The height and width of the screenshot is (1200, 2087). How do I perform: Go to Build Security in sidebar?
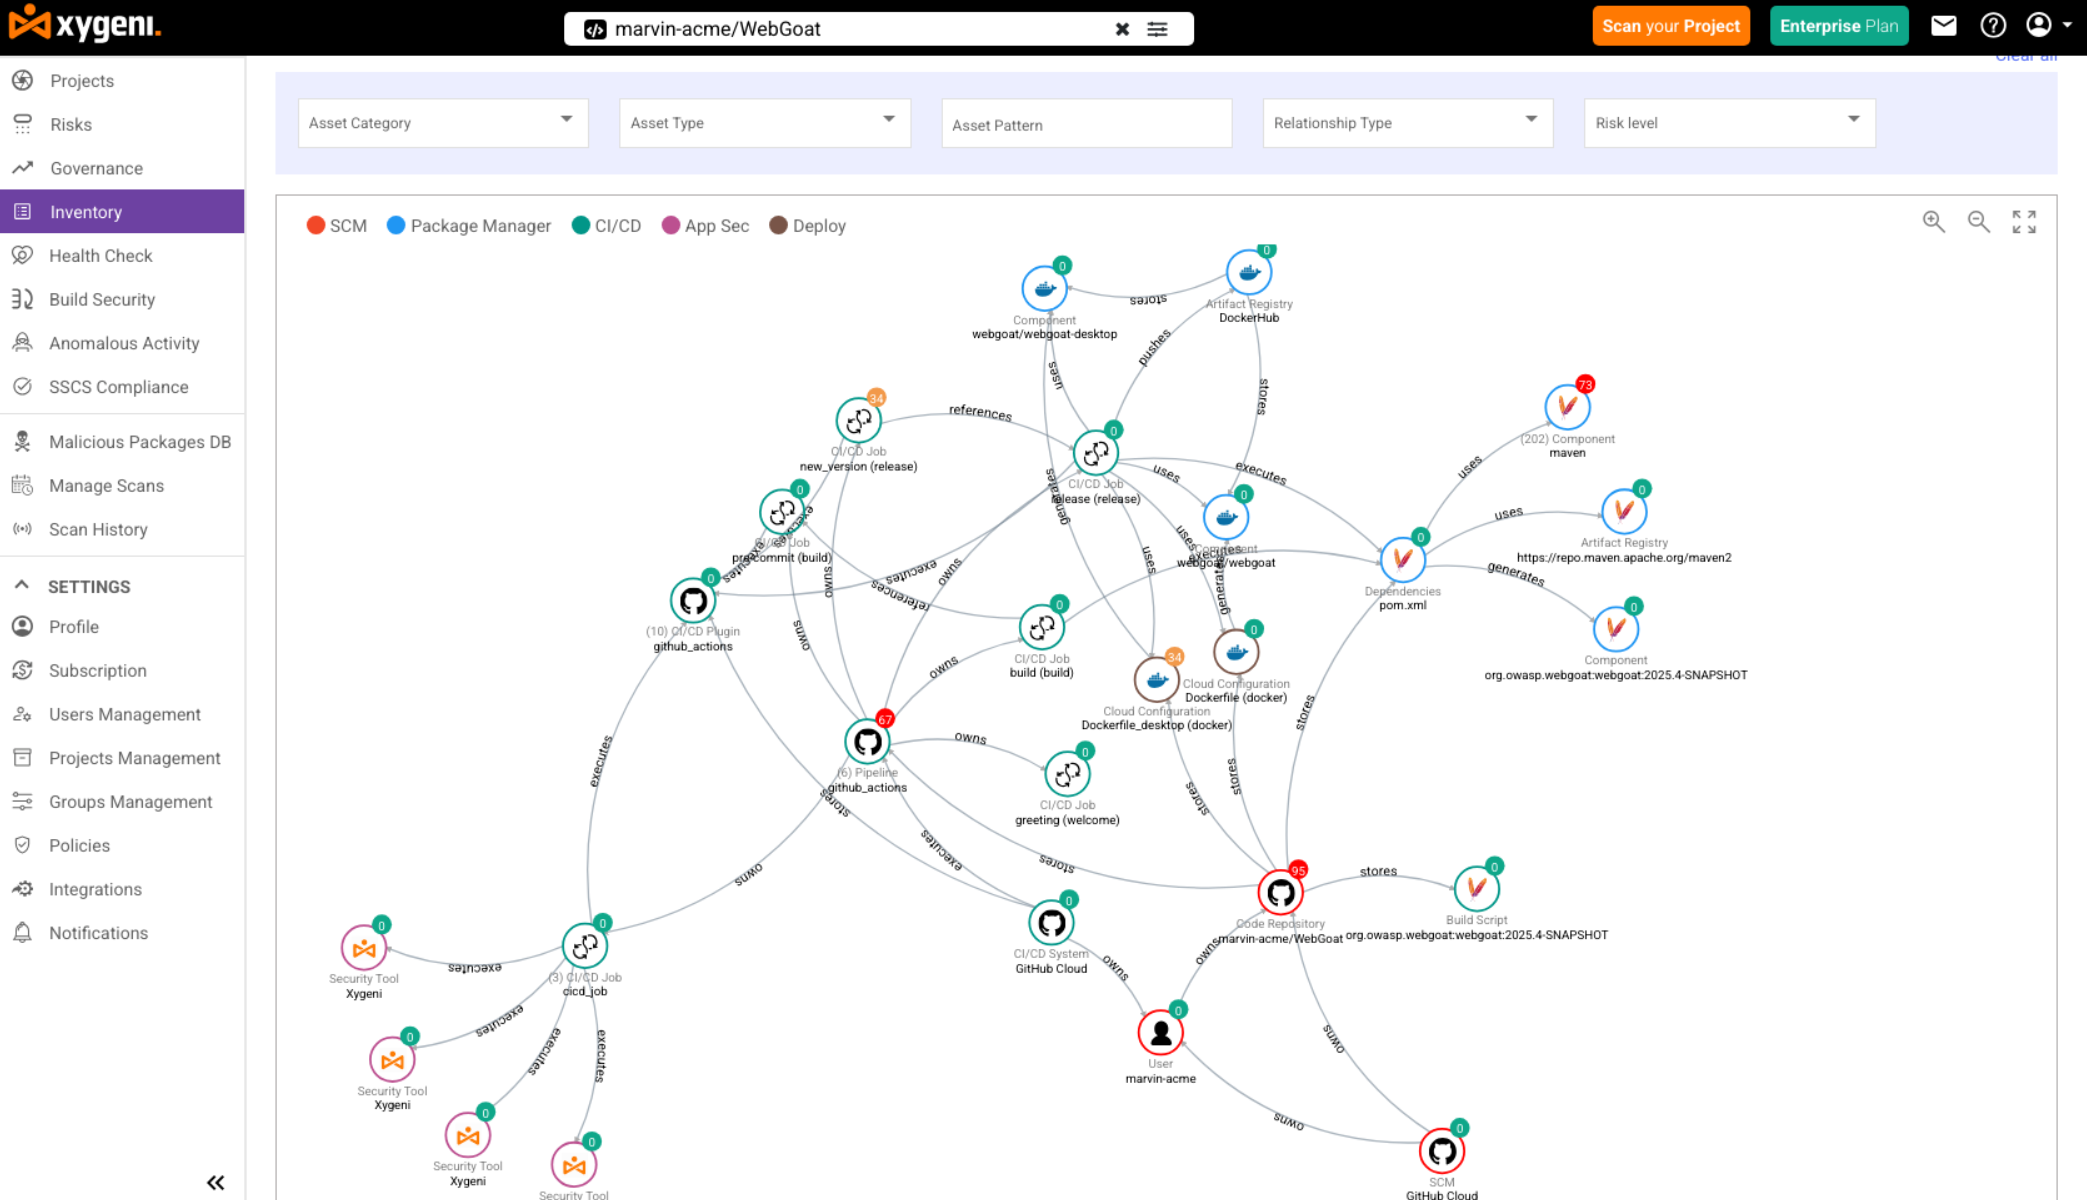(x=102, y=299)
